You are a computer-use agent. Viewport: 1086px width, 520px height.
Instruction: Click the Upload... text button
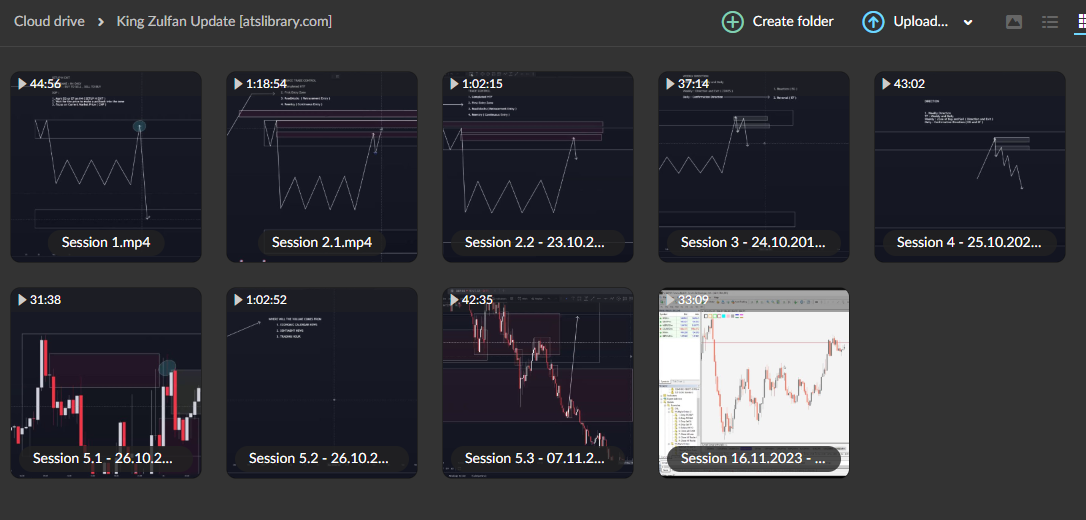click(x=920, y=22)
